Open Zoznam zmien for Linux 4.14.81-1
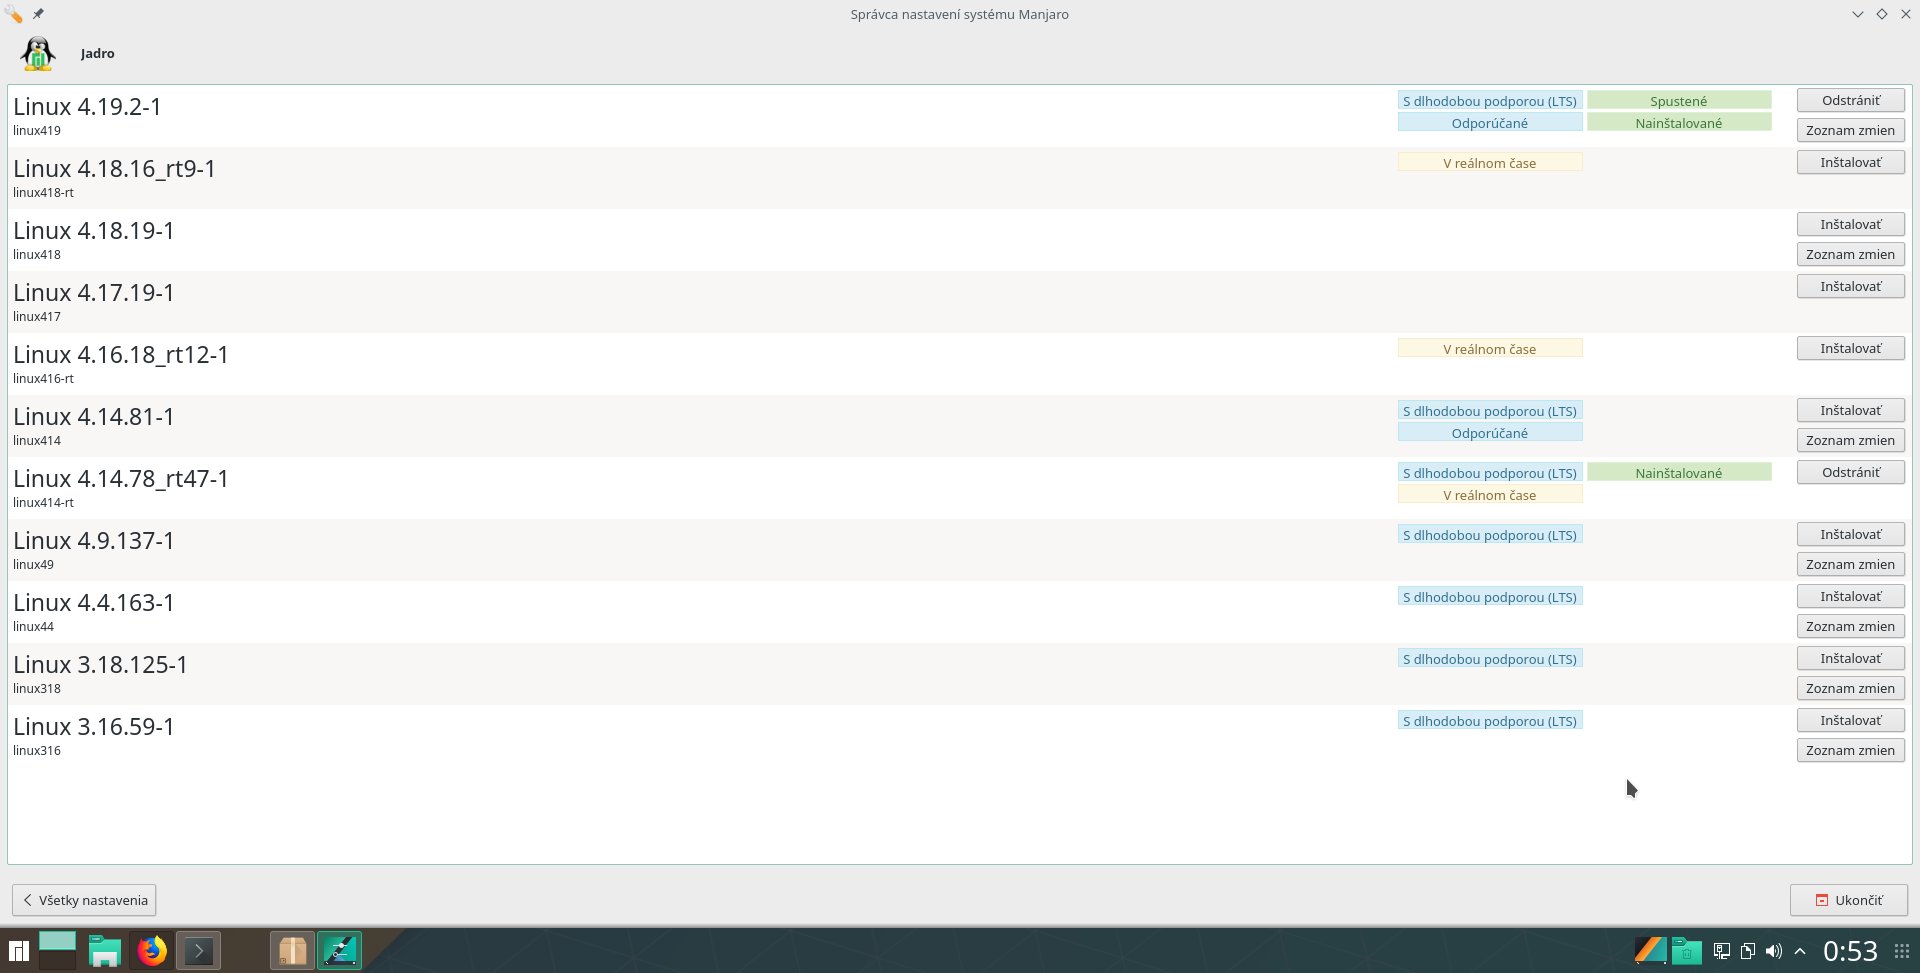The width and height of the screenshot is (1920, 973). (1851, 440)
